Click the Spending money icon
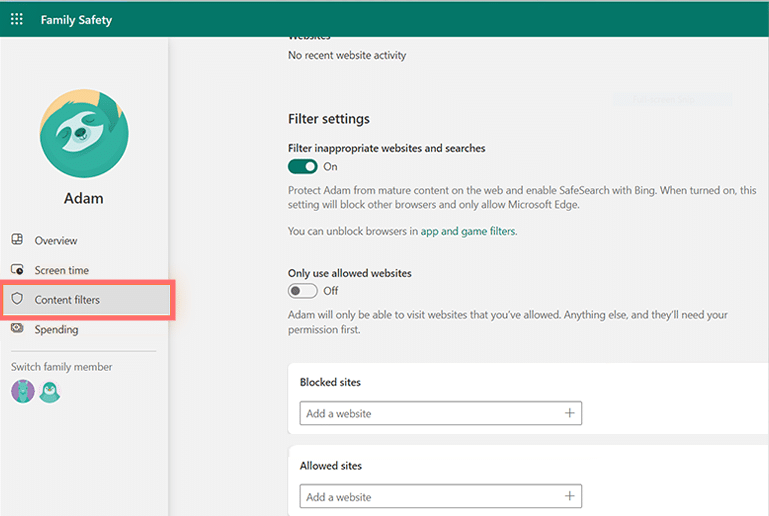Image resolution: width=769 pixels, height=516 pixels. click(x=17, y=328)
